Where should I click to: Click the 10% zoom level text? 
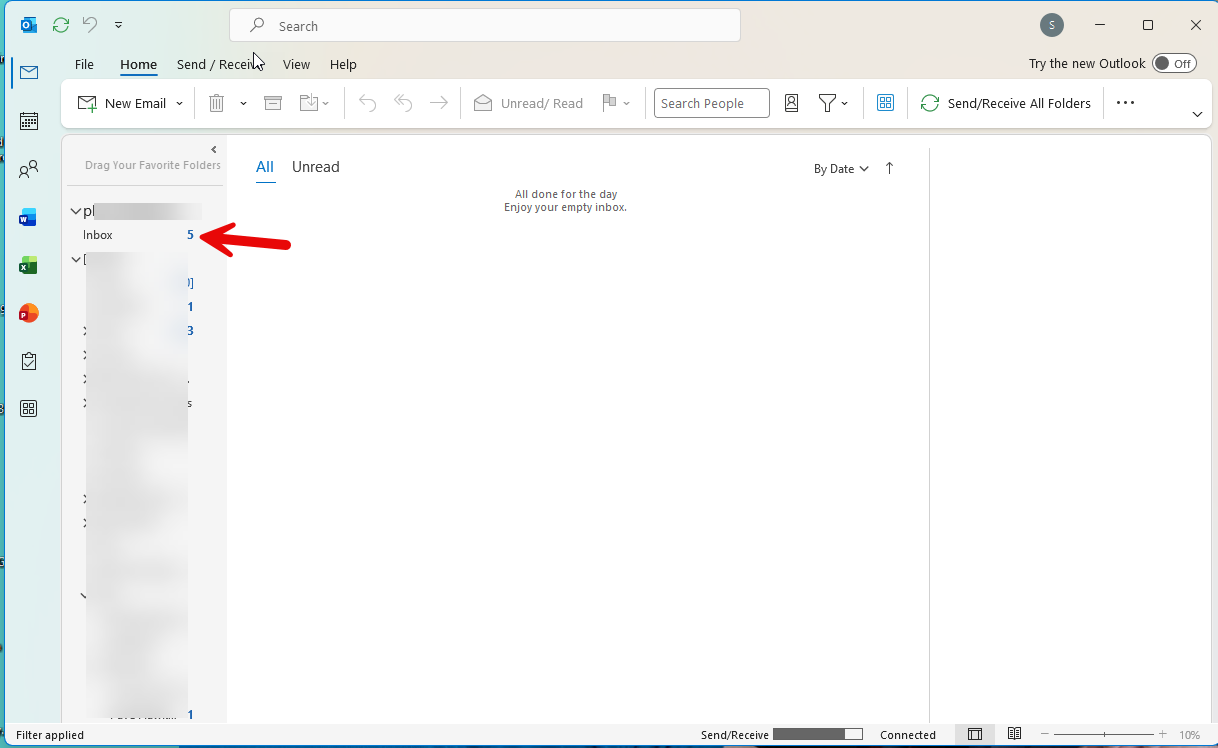(1189, 735)
